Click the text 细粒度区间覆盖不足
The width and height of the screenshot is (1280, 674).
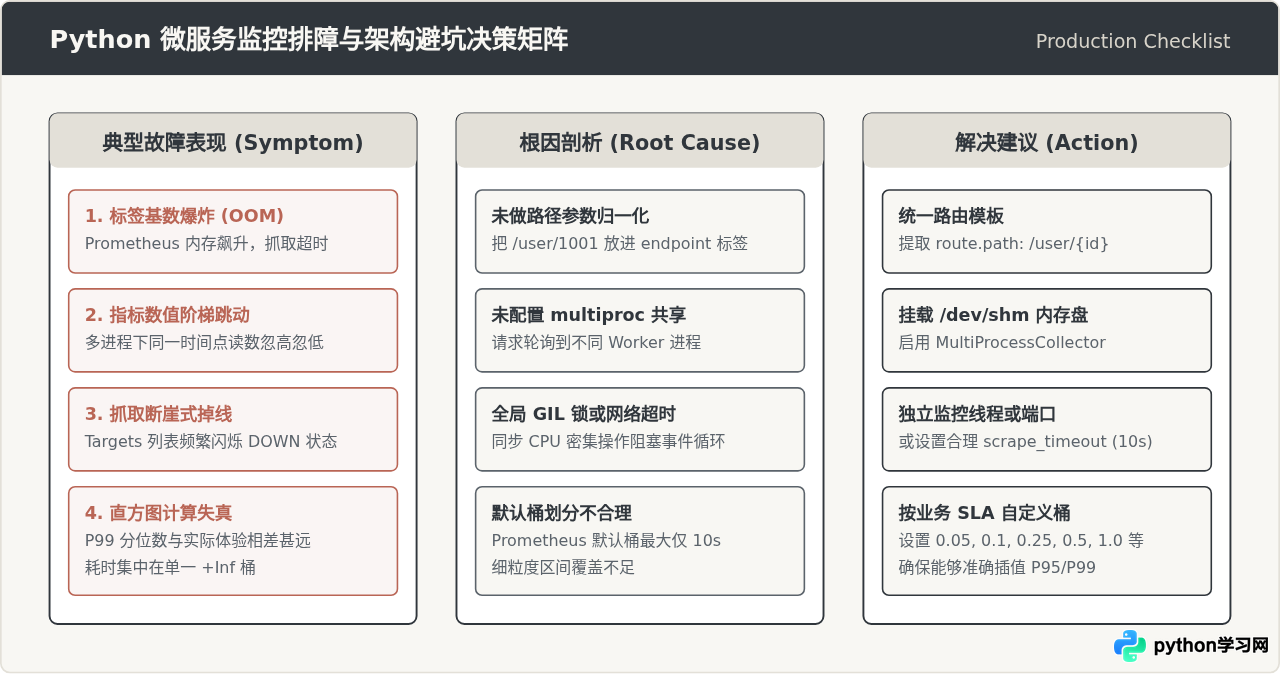[x=563, y=567]
